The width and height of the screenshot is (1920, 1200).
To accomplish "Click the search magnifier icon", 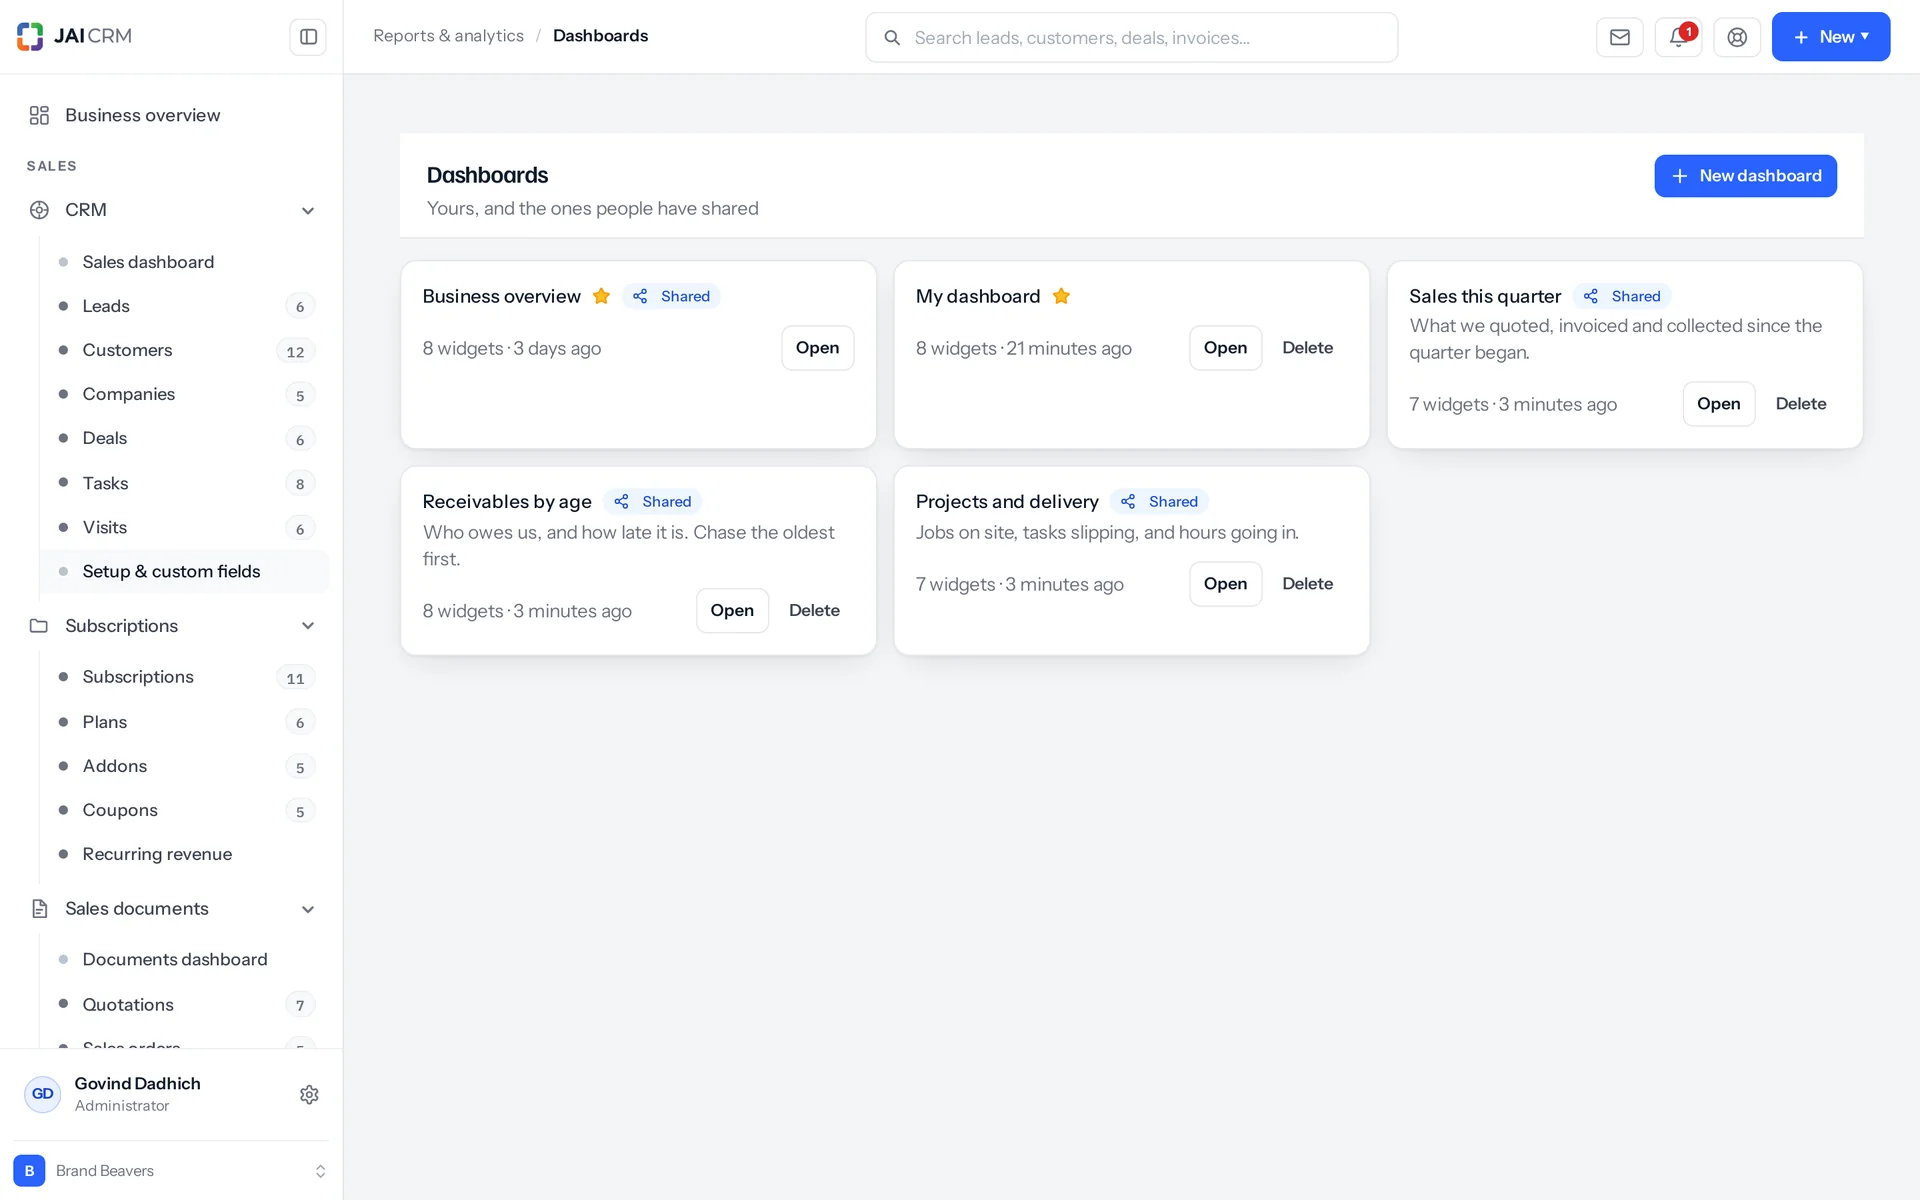I will coord(892,38).
